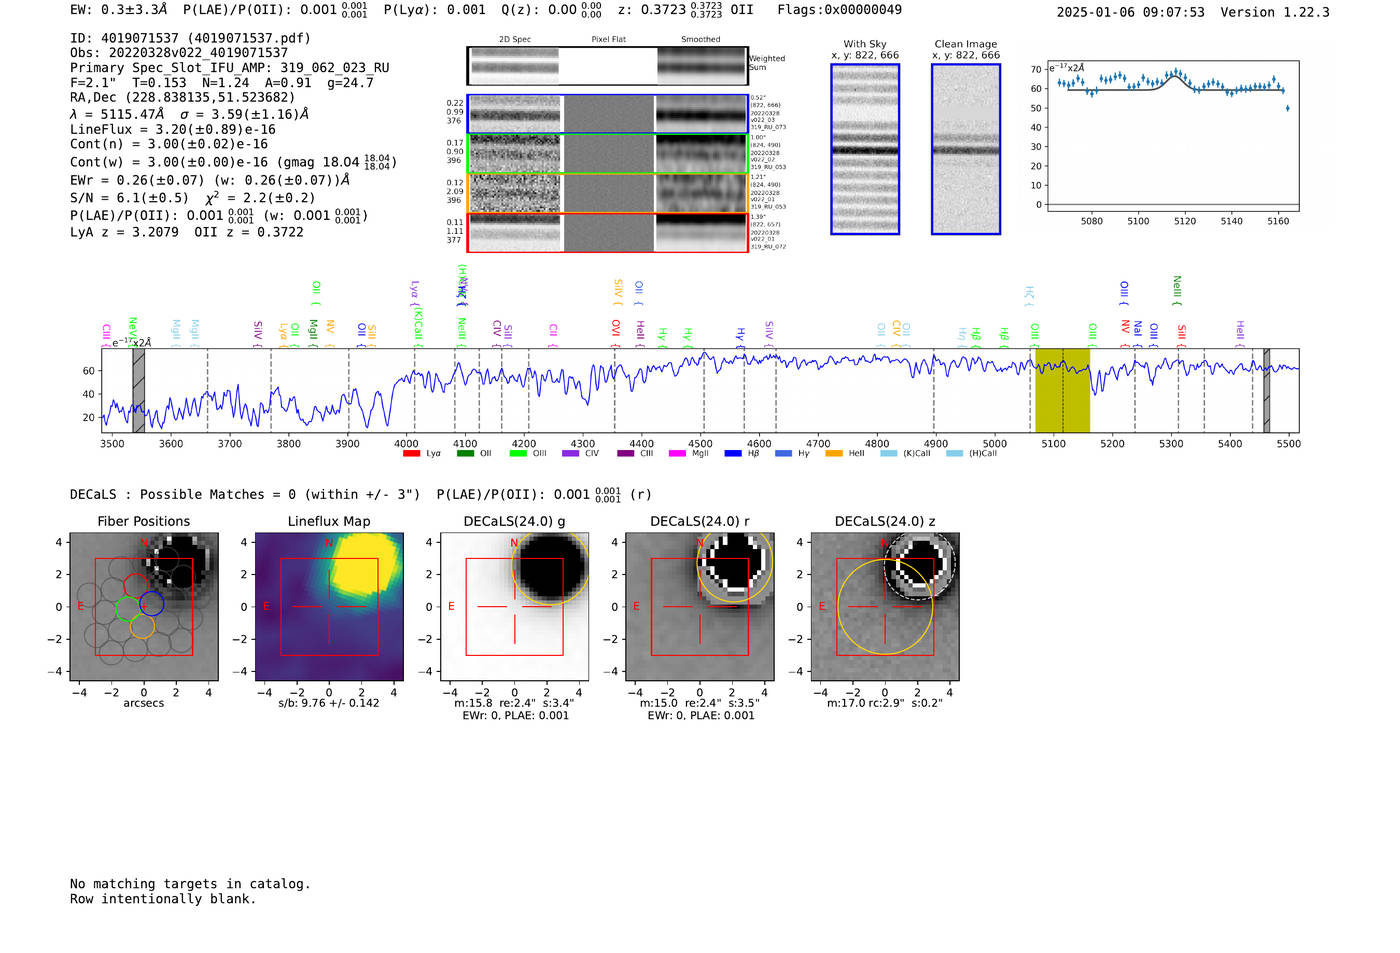This screenshot has width=1400, height=953.
Task: Select the Hγ legend swatch
Action: click(783, 454)
